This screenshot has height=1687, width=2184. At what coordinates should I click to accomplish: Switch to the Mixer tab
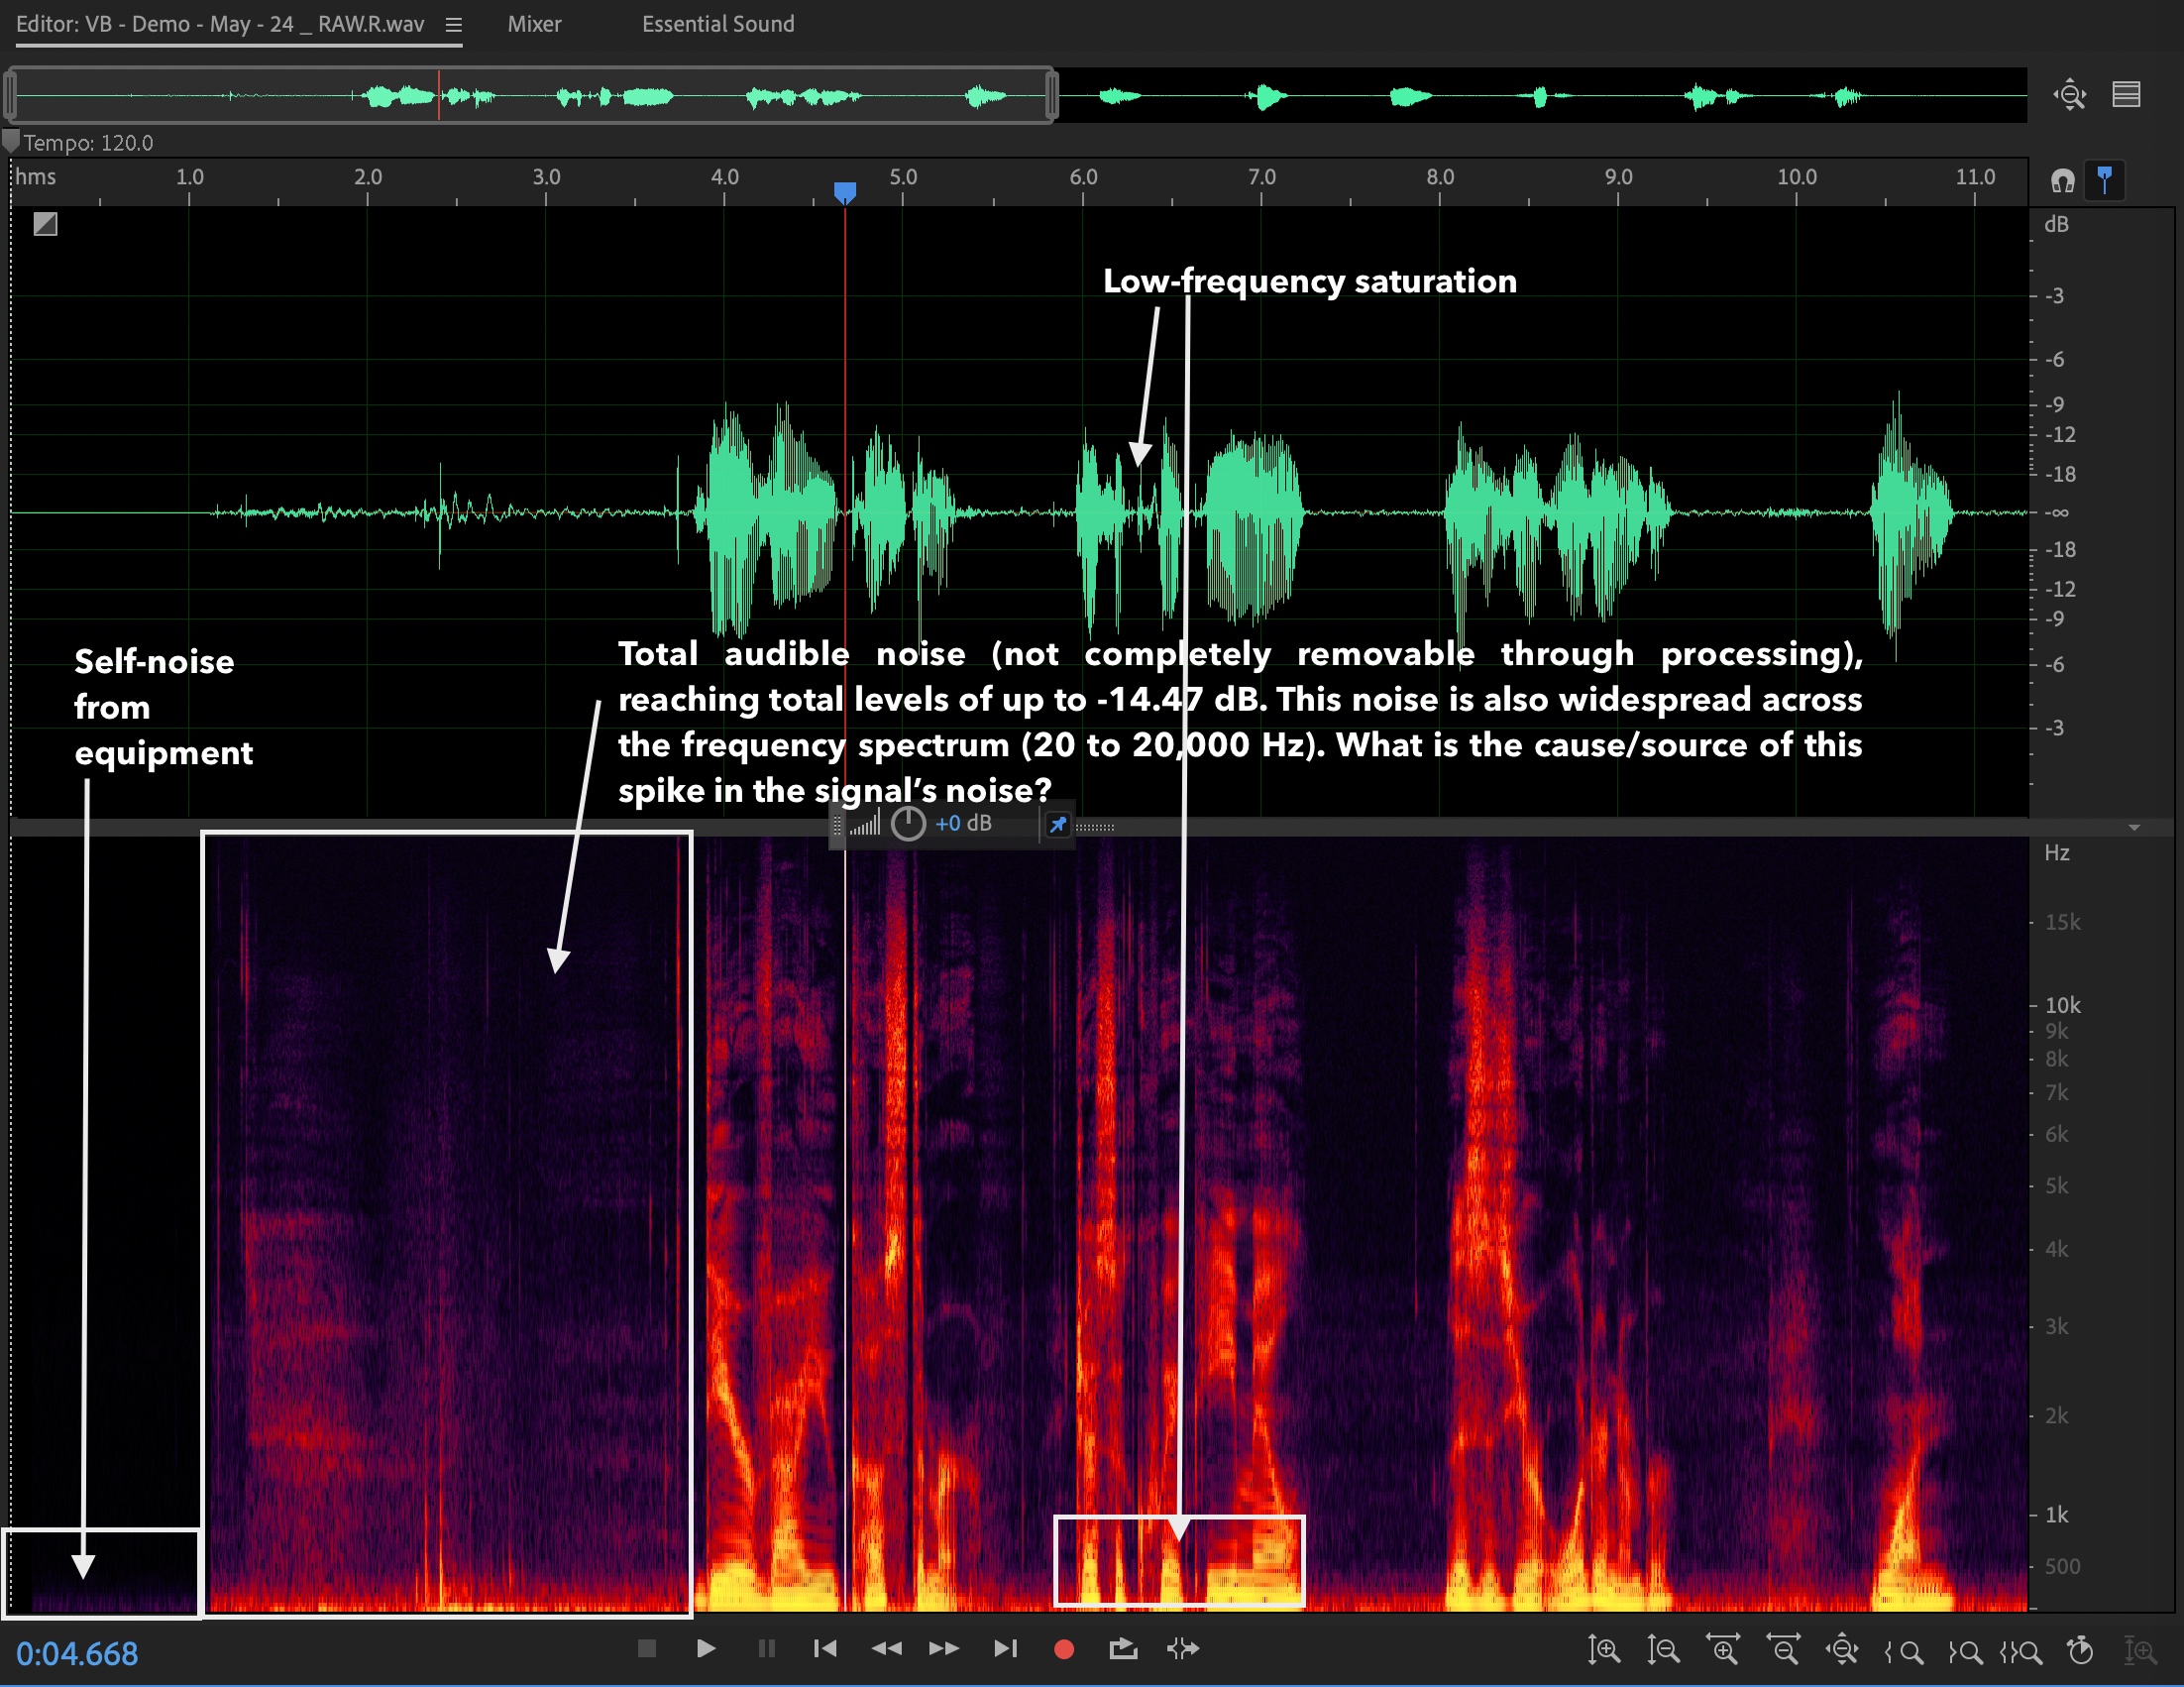point(534,24)
